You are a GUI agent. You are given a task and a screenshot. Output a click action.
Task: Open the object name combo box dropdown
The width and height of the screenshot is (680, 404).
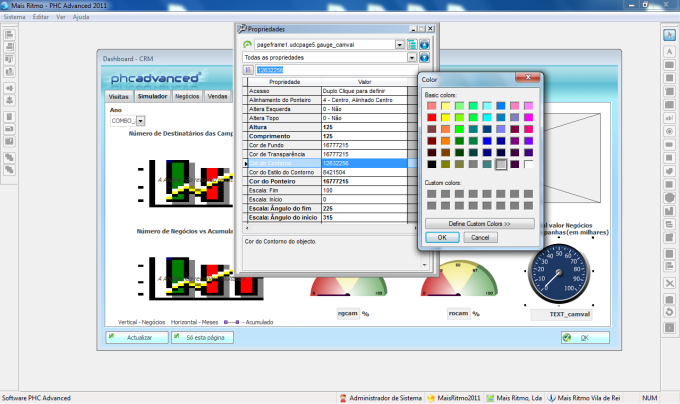click(399, 45)
